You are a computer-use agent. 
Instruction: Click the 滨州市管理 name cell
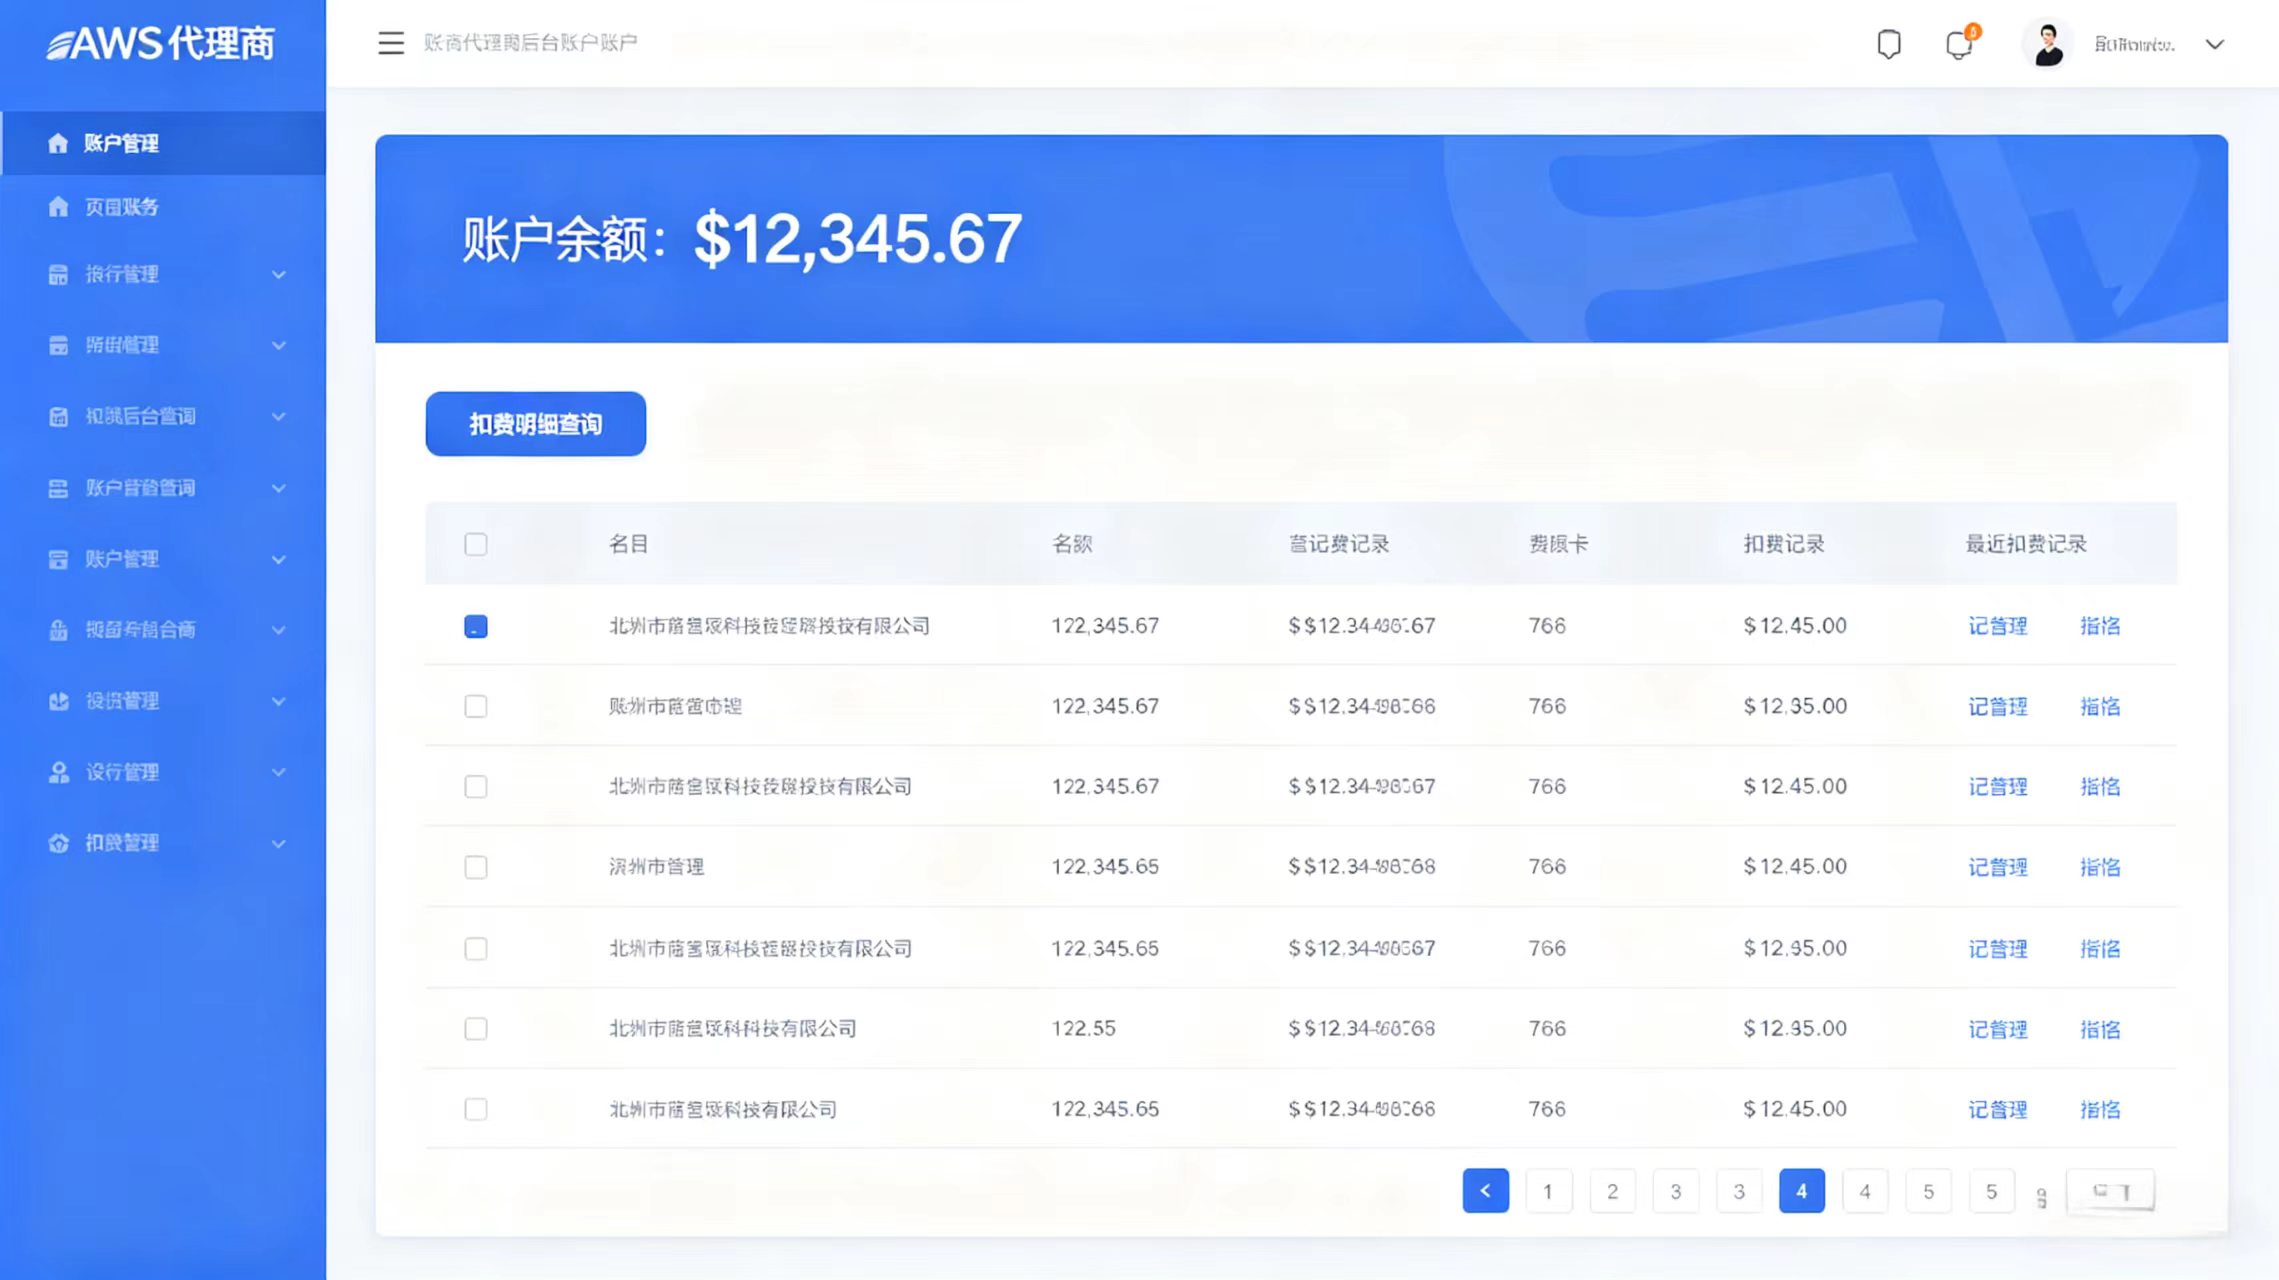click(x=657, y=867)
